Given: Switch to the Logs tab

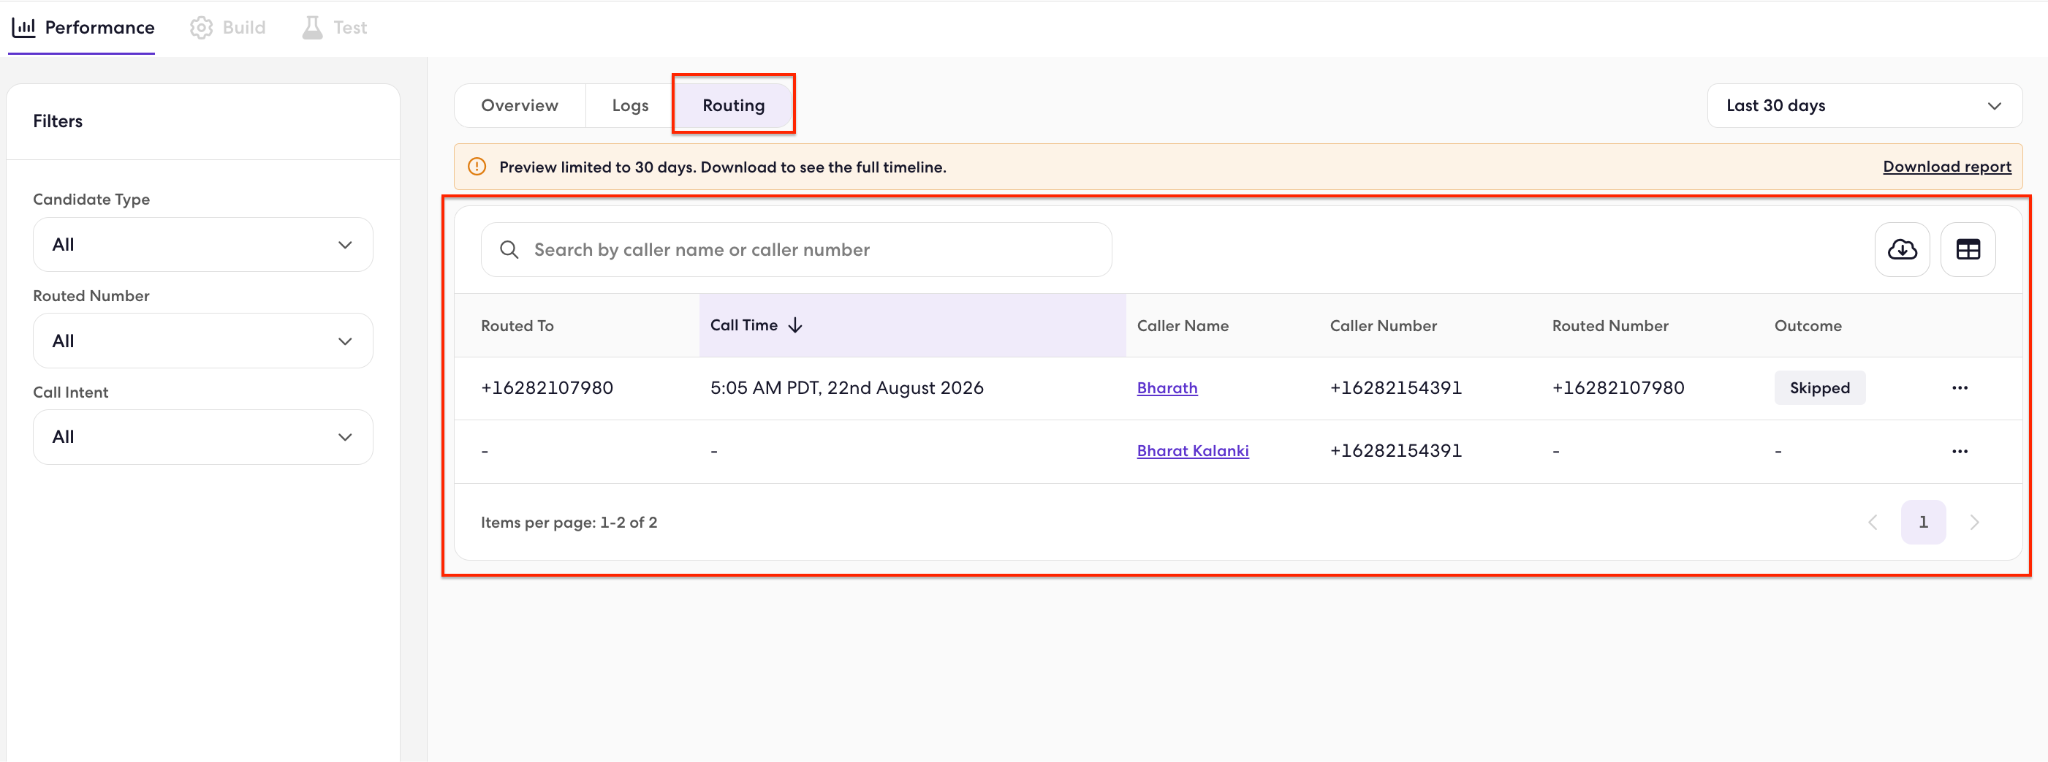Looking at the screenshot, I should tap(630, 105).
